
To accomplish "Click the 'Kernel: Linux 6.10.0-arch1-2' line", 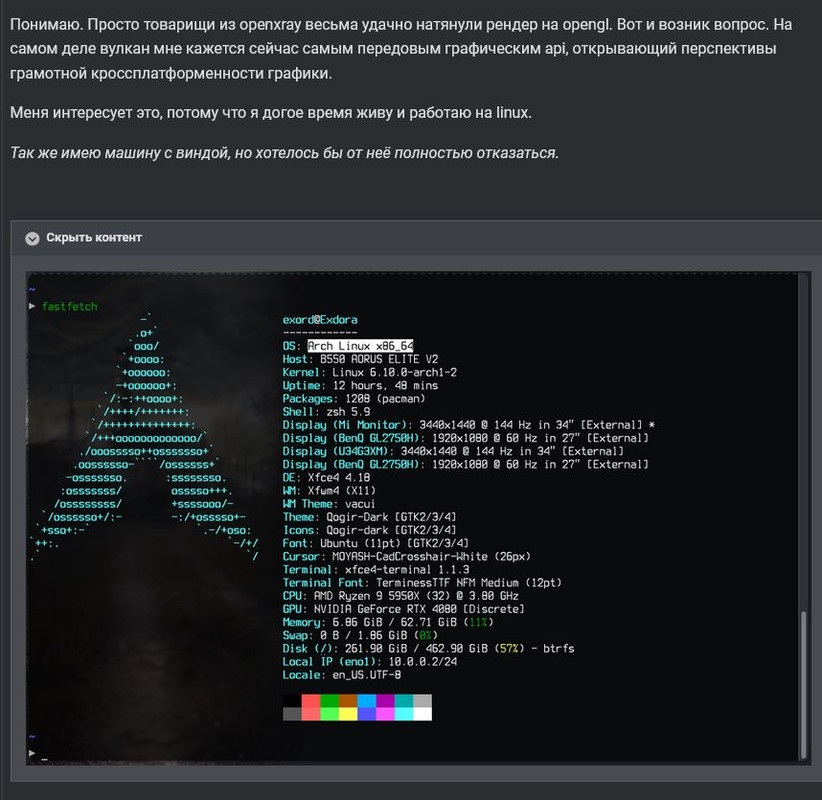I will click(x=370, y=372).
